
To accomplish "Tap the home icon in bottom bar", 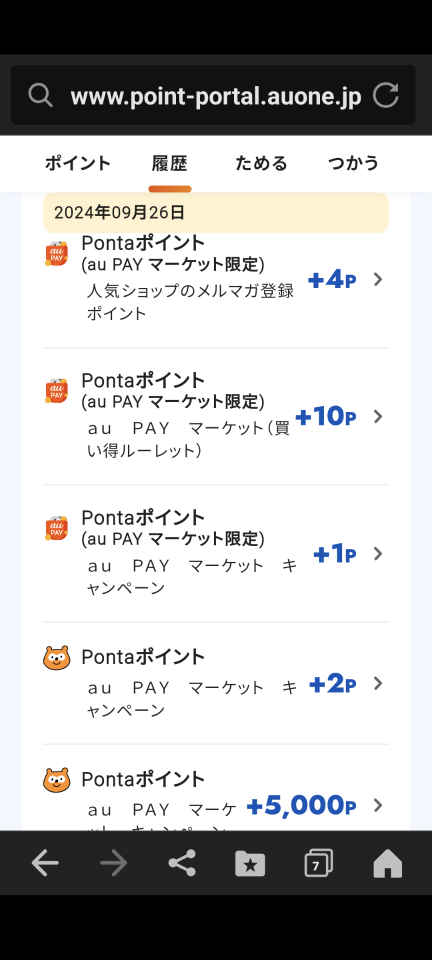I will click(x=387, y=863).
